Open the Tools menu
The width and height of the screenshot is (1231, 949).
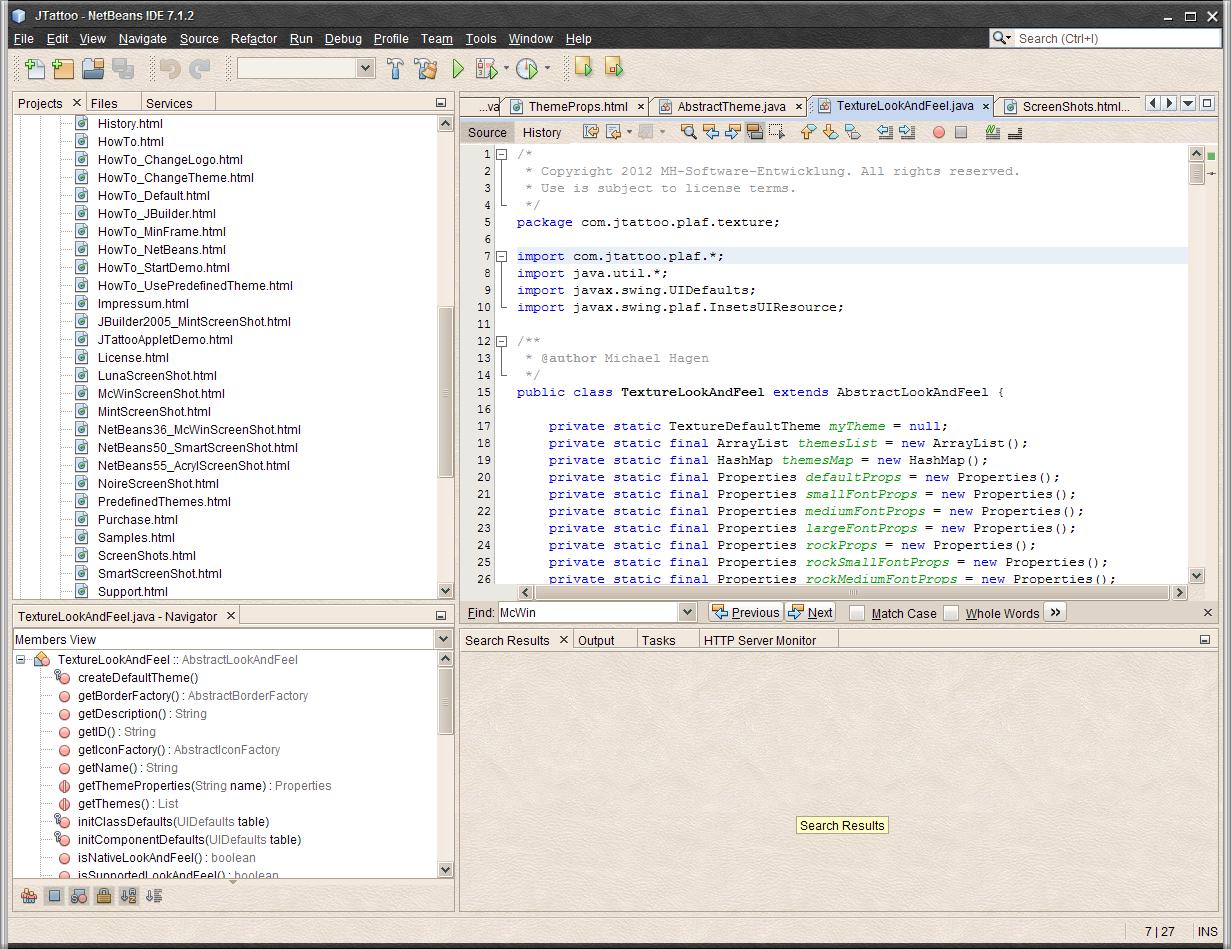coord(481,38)
